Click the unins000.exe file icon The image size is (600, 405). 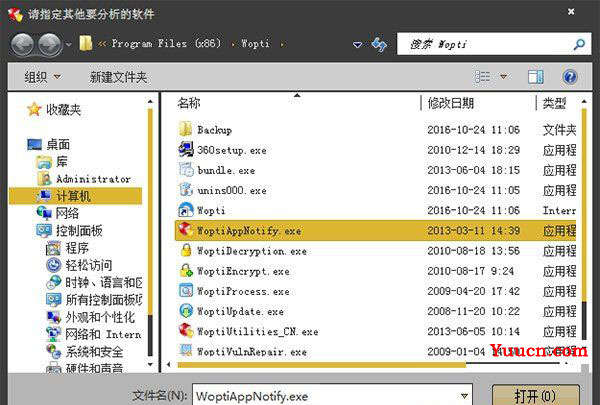point(186,189)
